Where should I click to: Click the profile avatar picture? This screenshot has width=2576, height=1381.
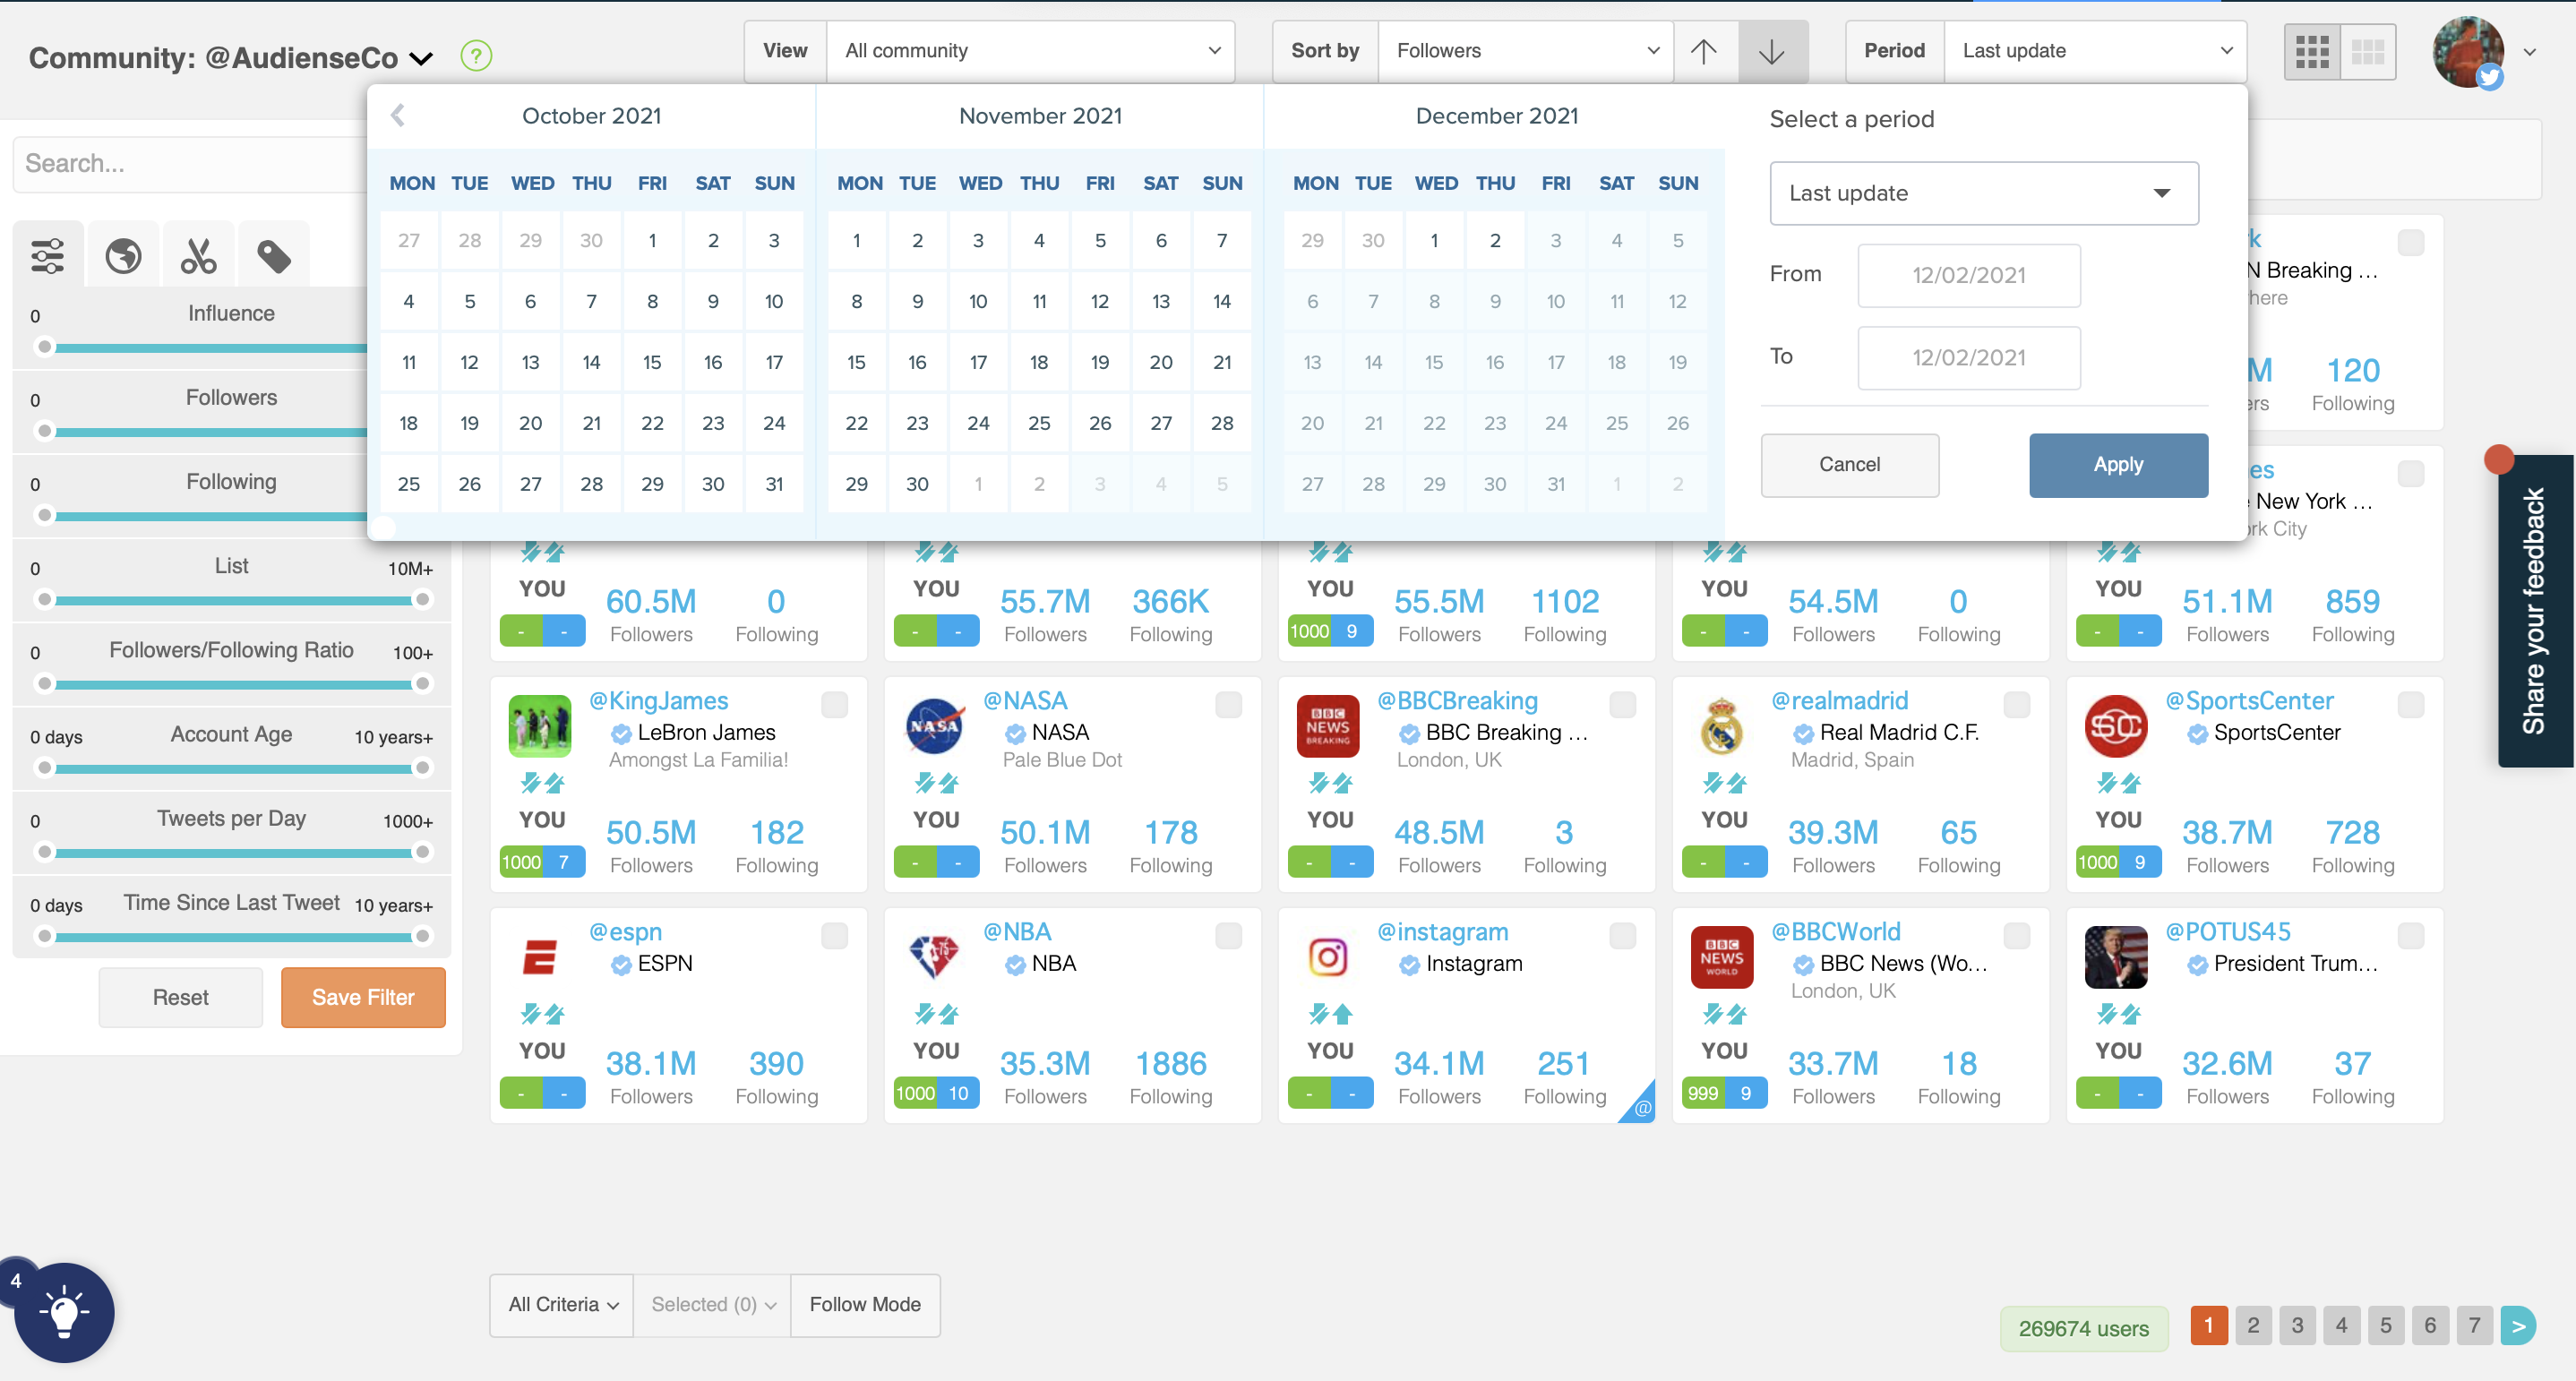[2467, 52]
